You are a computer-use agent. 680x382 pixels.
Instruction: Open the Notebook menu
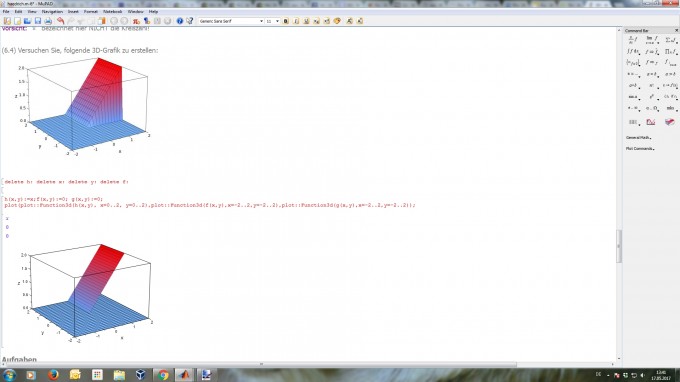113,12
